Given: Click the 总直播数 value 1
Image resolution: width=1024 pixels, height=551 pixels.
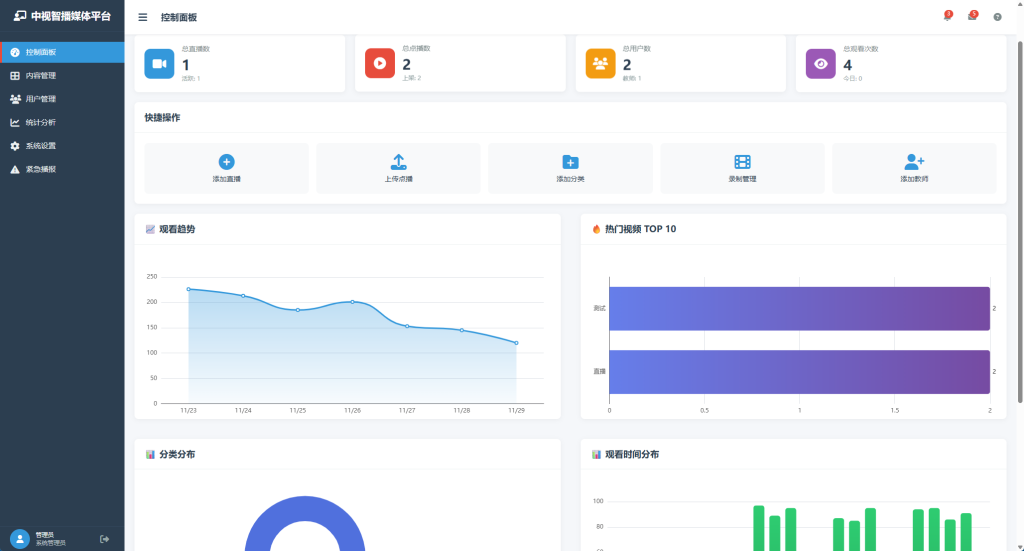Looking at the screenshot, I should [186, 65].
